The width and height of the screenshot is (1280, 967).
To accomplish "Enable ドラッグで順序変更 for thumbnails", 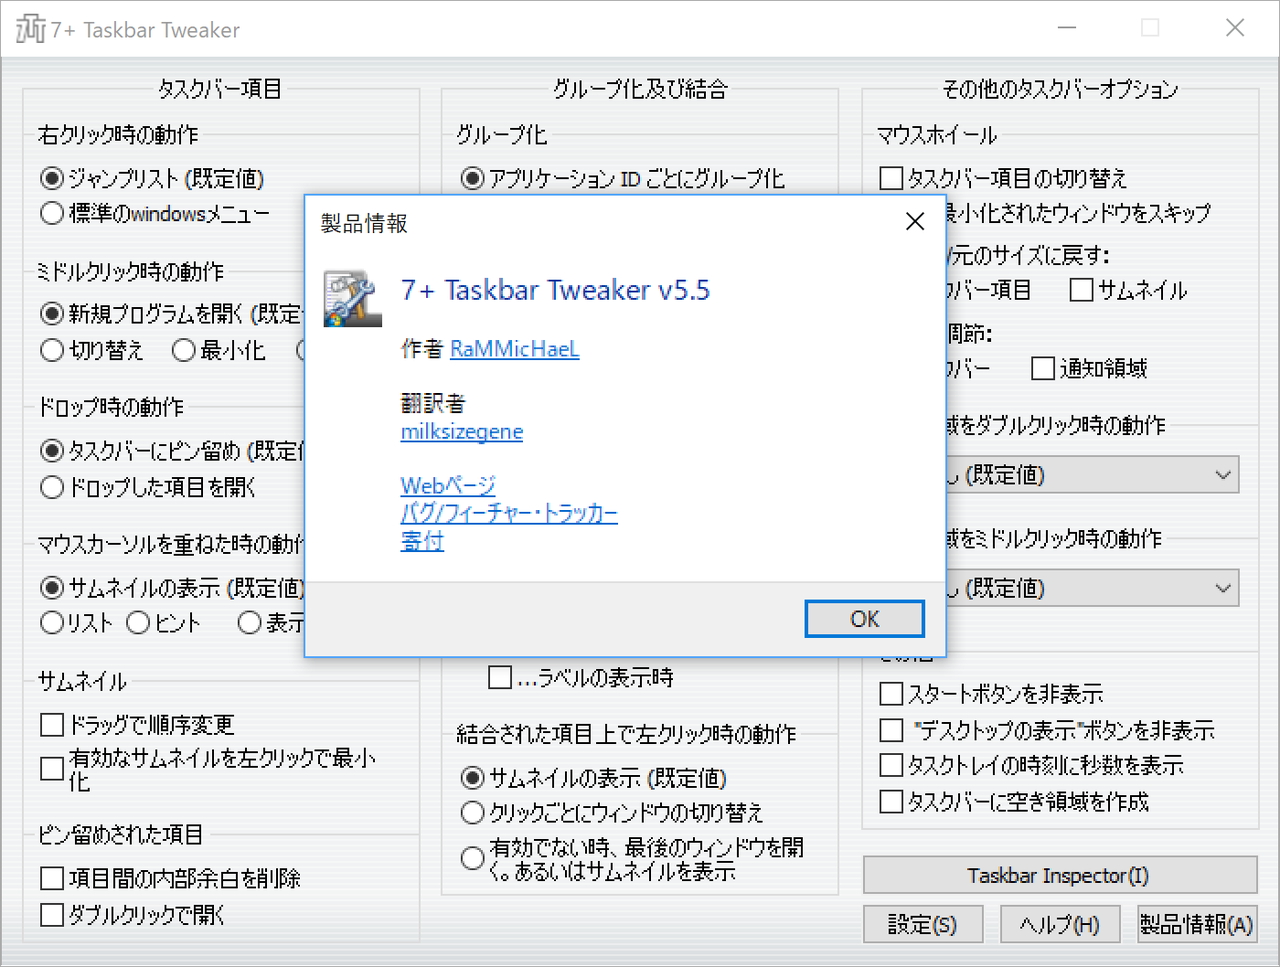I will pyautogui.click(x=52, y=724).
